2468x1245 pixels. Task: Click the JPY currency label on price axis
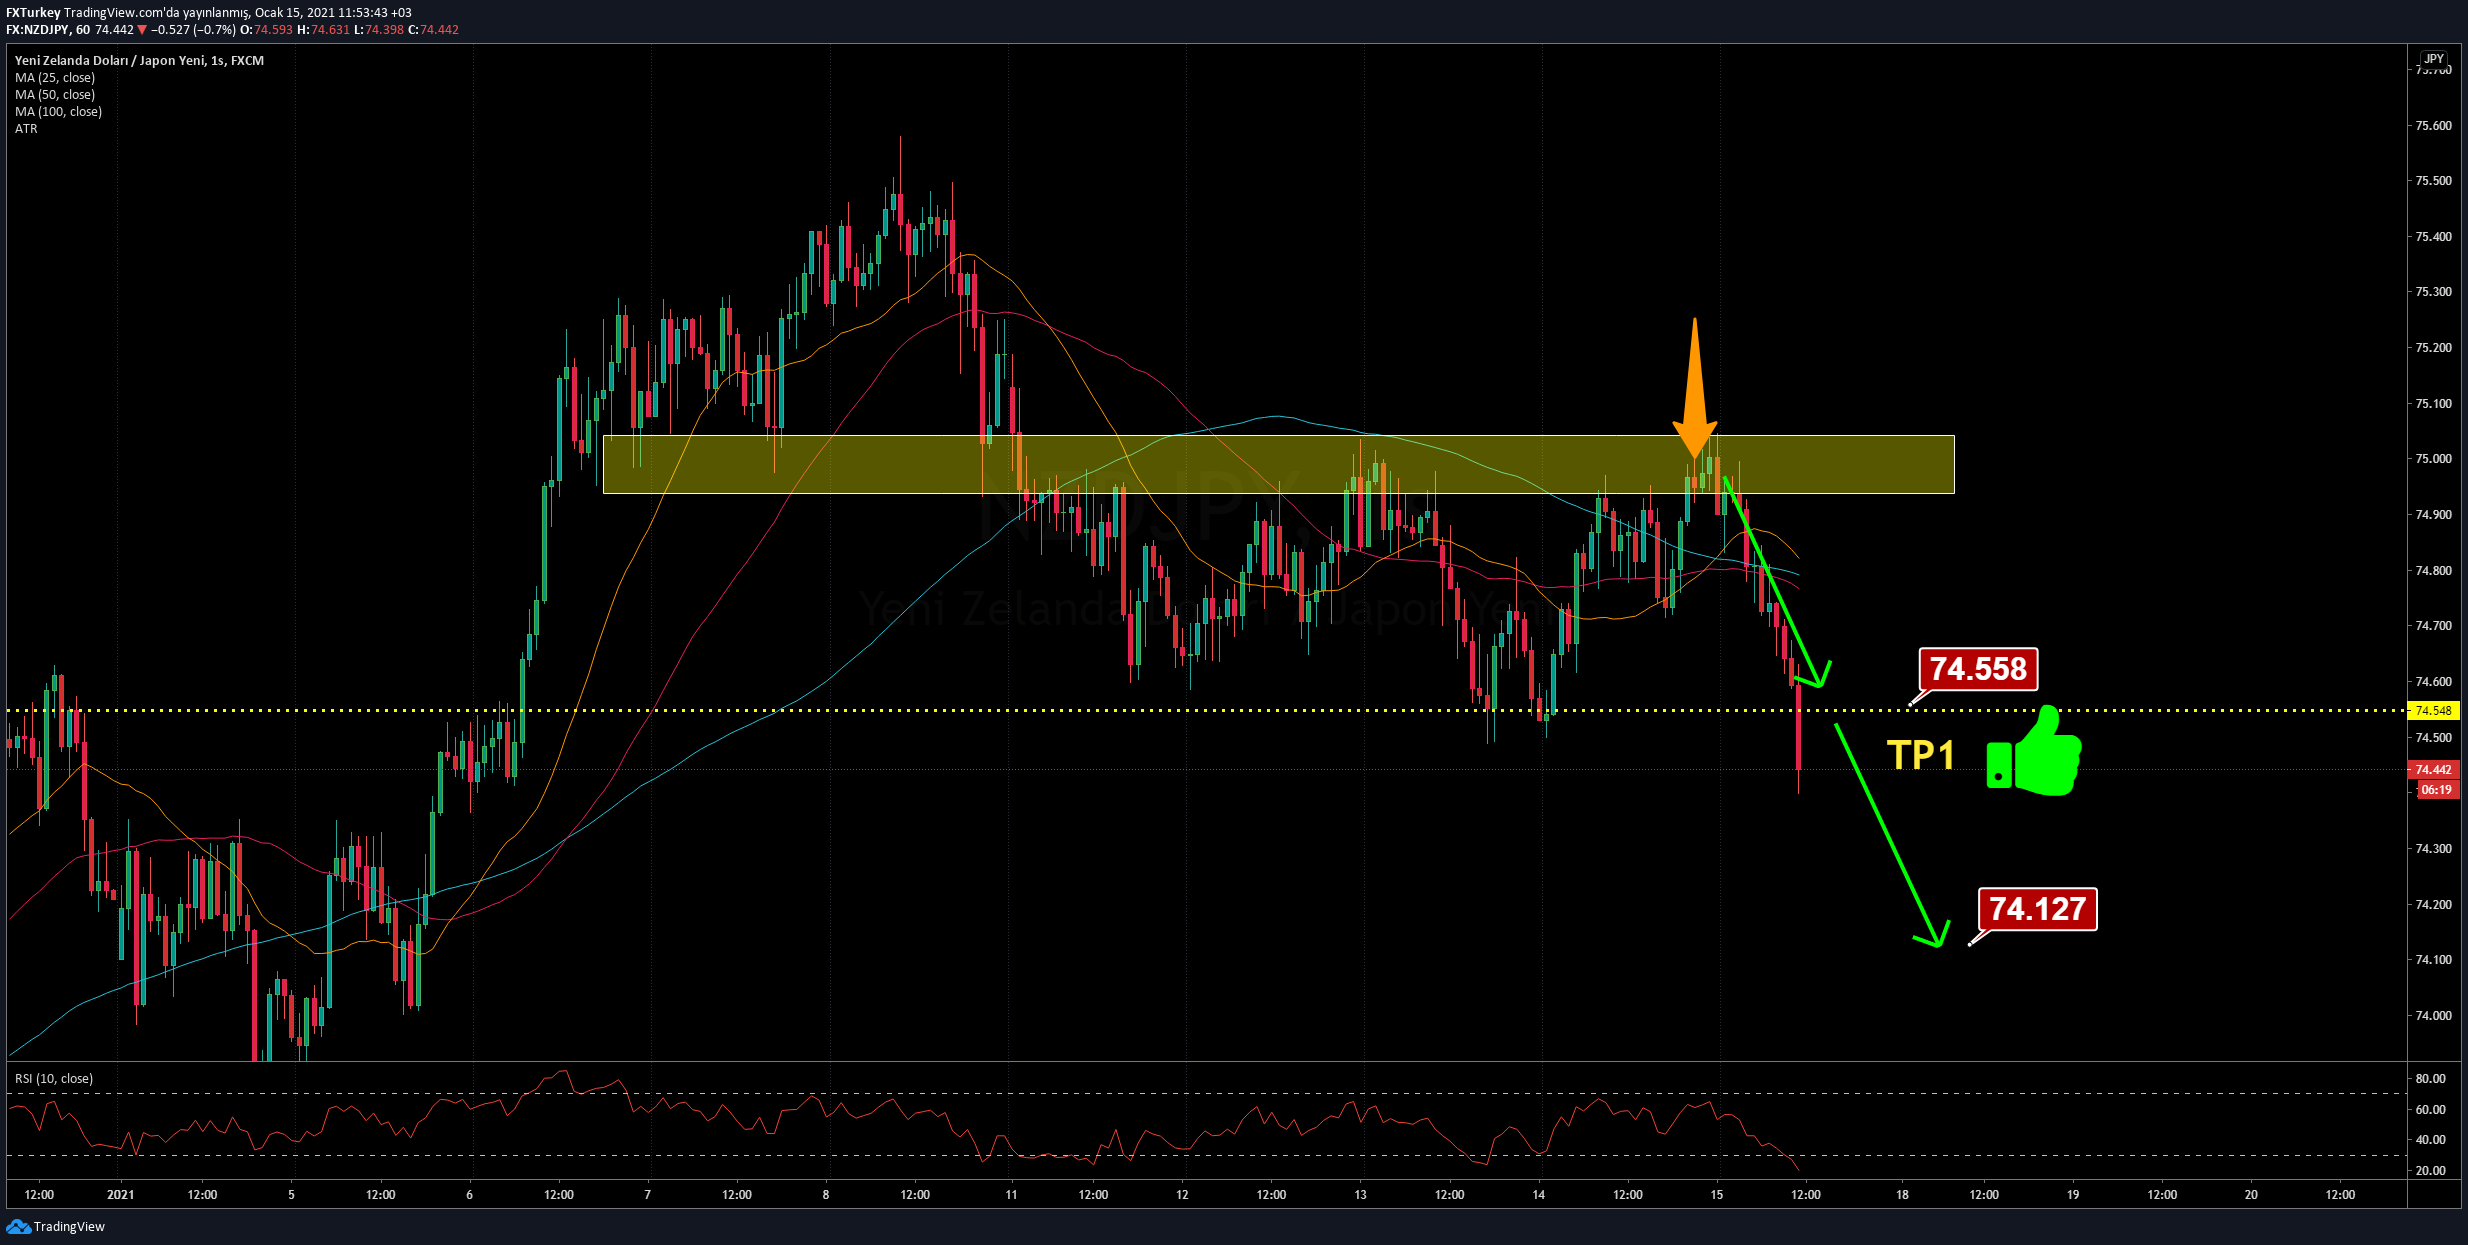[2434, 59]
